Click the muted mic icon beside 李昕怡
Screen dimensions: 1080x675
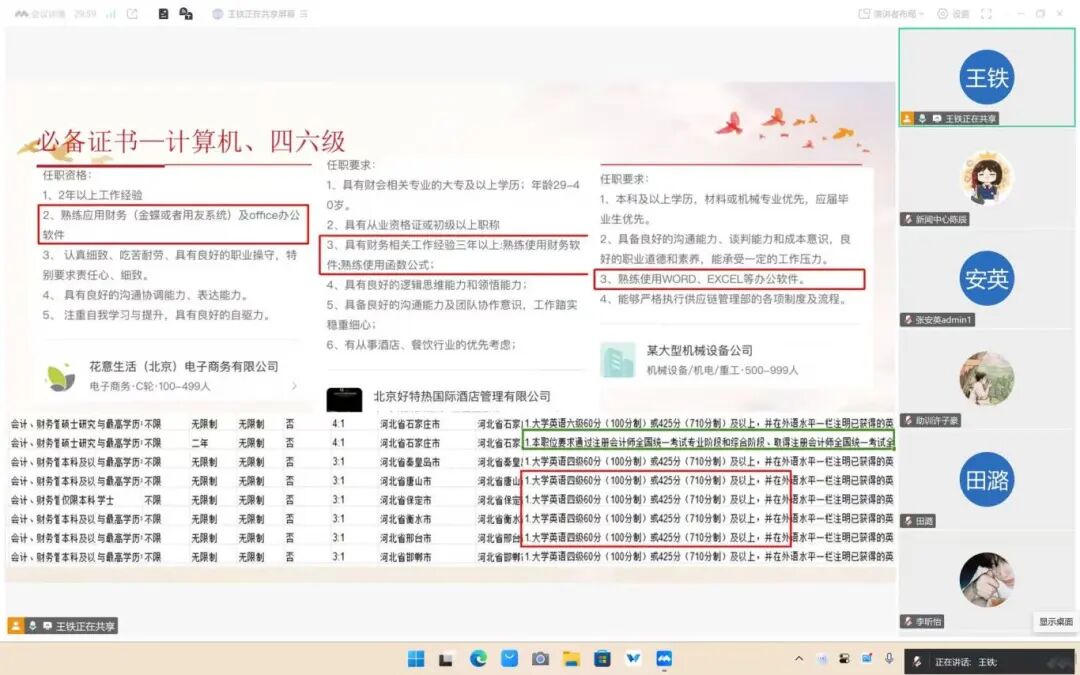click(x=908, y=621)
